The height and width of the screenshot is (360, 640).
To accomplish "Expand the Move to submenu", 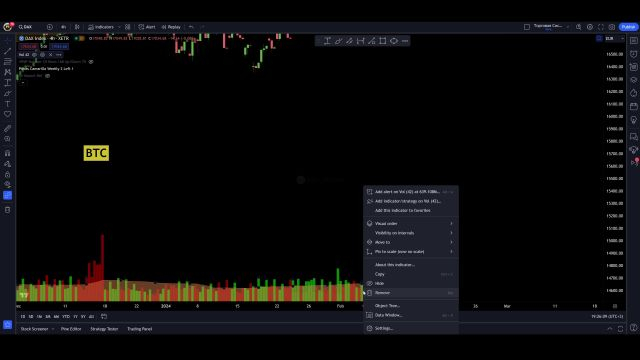I will coord(411,242).
